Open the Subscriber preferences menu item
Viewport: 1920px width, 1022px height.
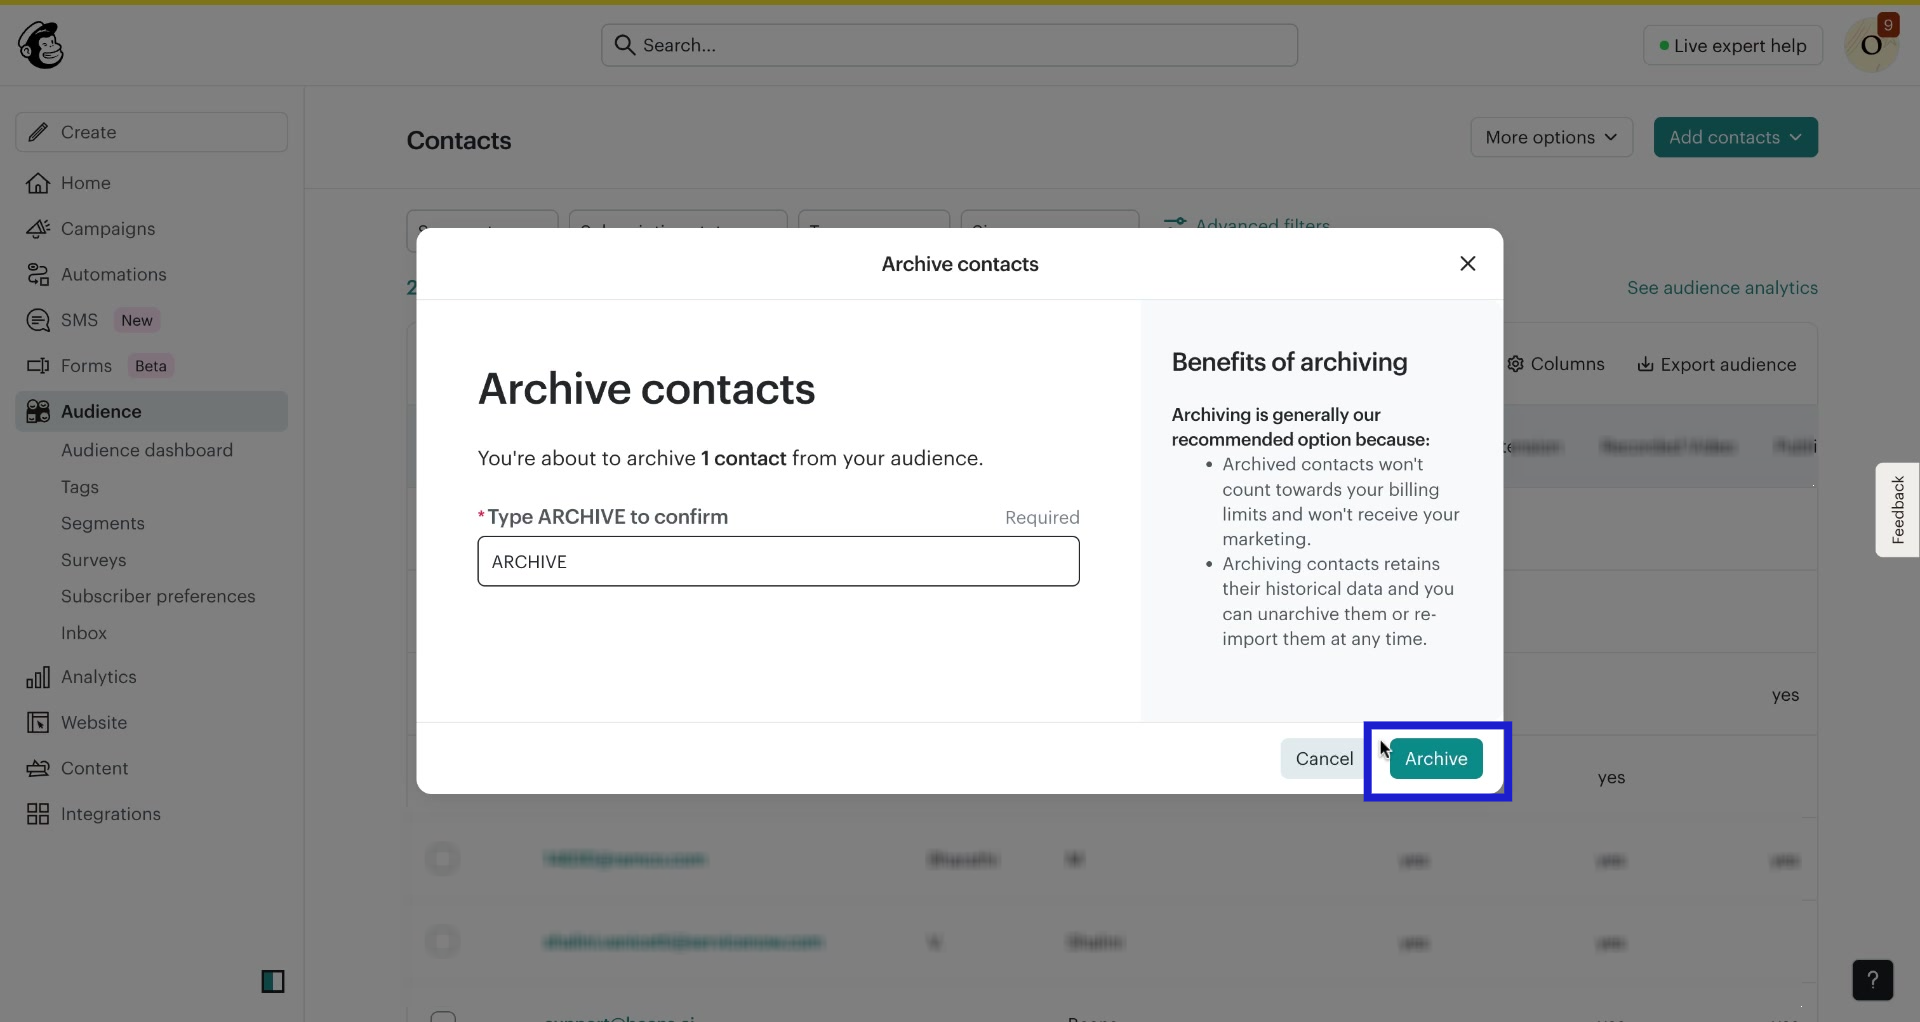click(x=158, y=596)
